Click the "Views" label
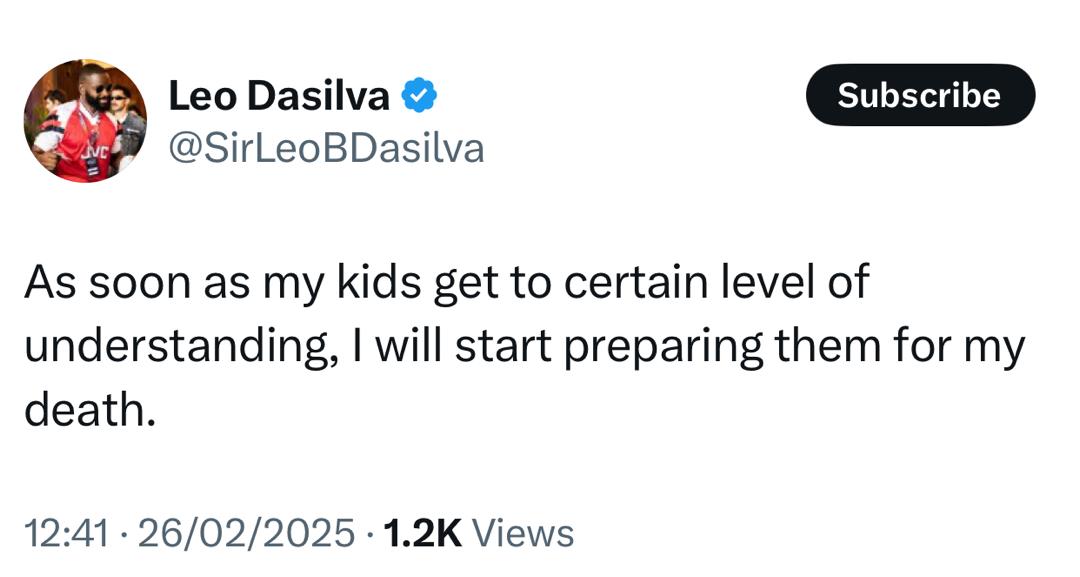 [523, 532]
